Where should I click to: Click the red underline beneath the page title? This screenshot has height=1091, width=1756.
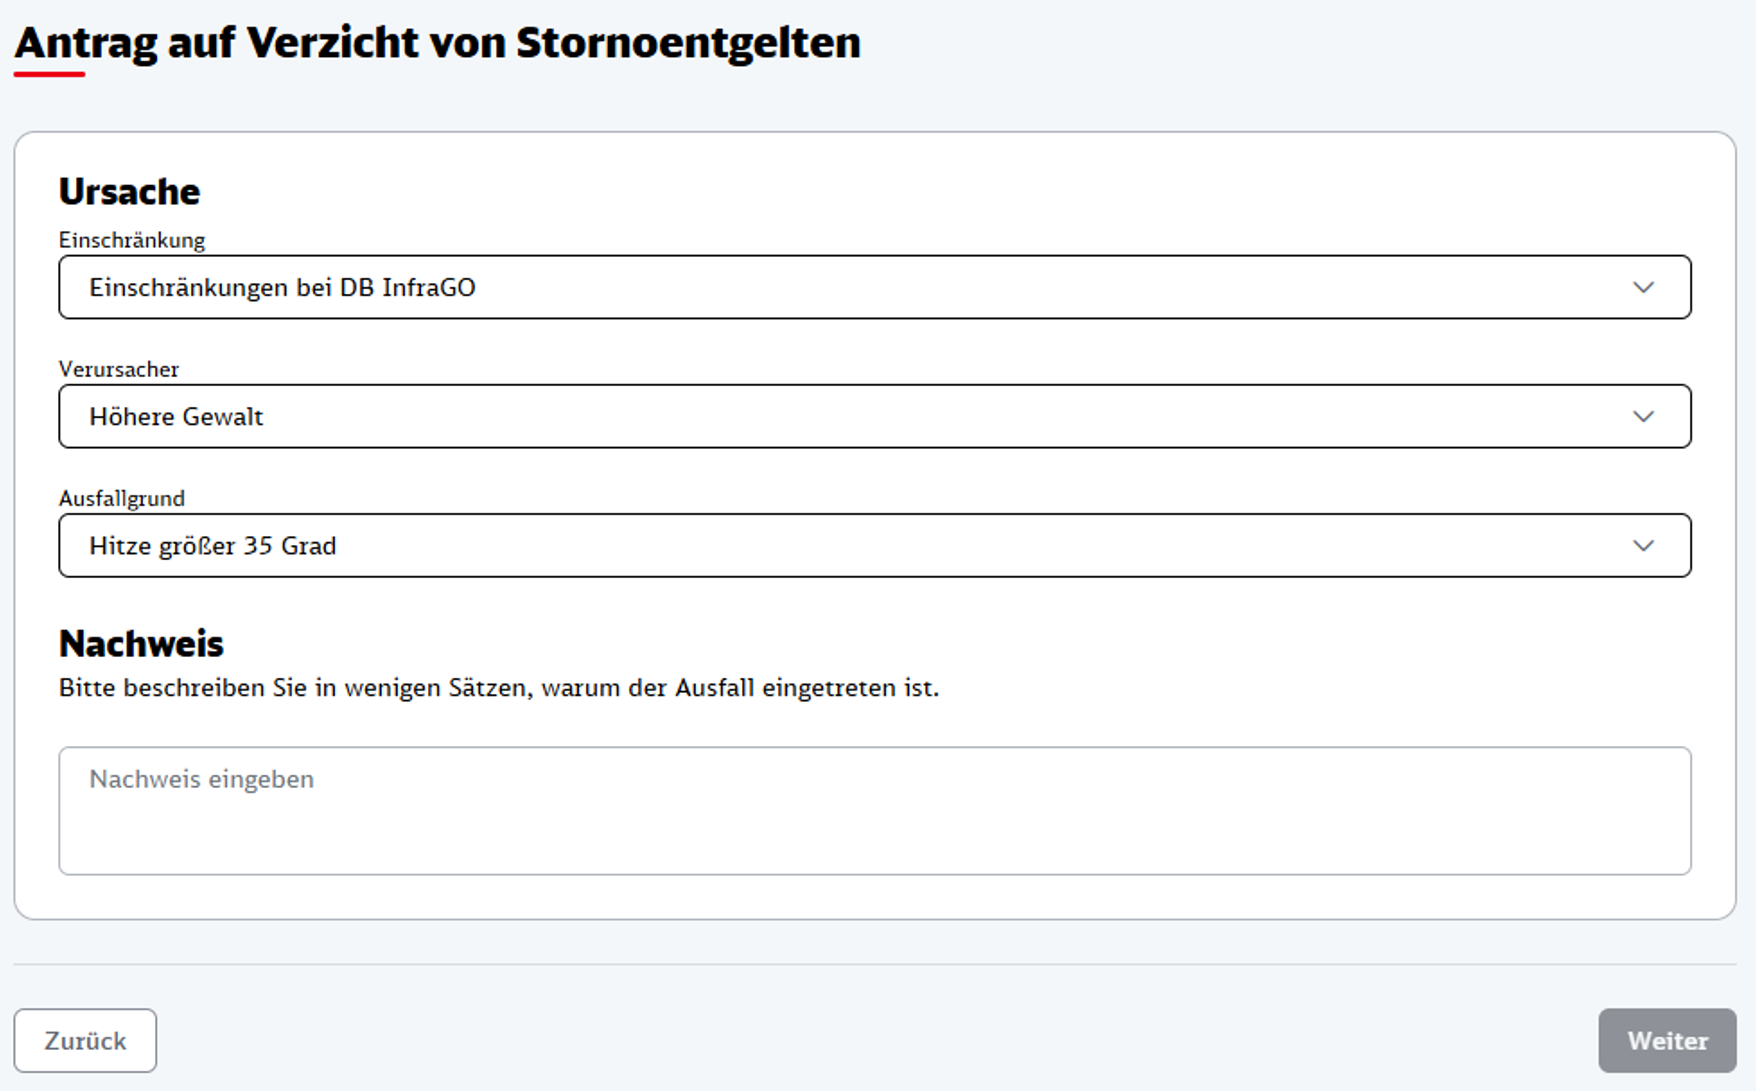pos(49,73)
